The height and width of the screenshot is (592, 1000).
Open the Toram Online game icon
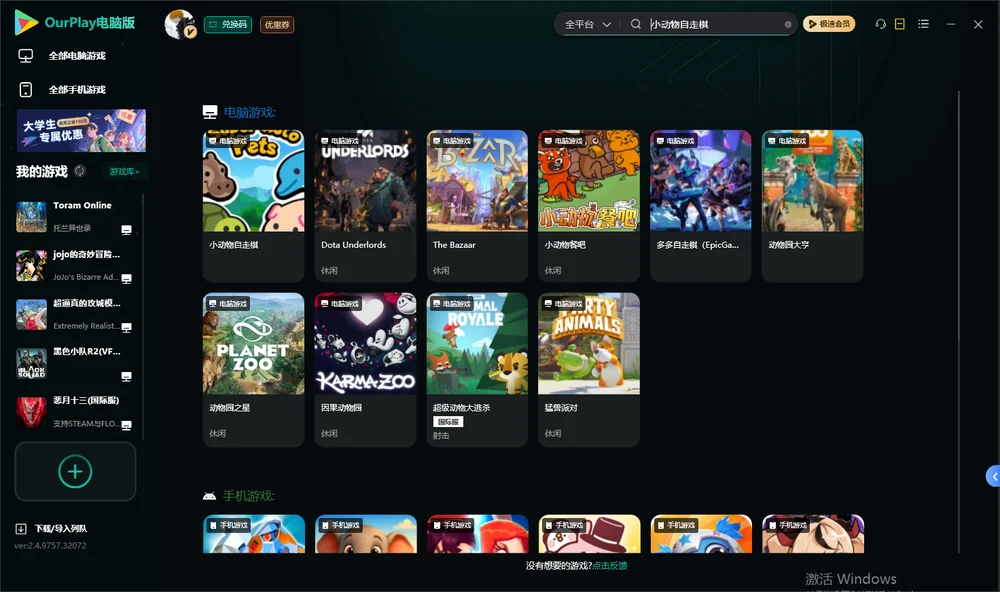[x=31, y=217]
